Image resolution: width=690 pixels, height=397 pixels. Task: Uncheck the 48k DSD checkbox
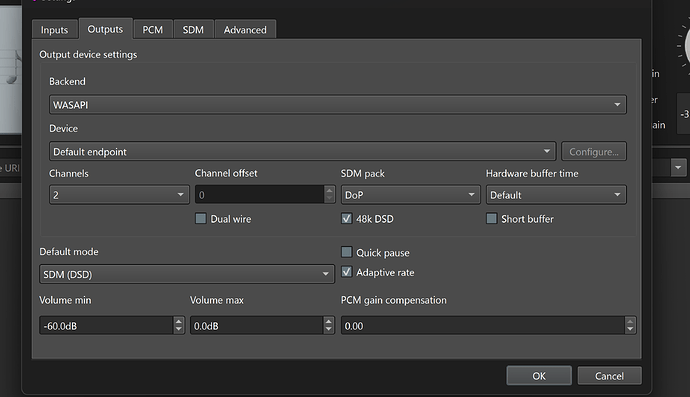pyautogui.click(x=347, y=219)
